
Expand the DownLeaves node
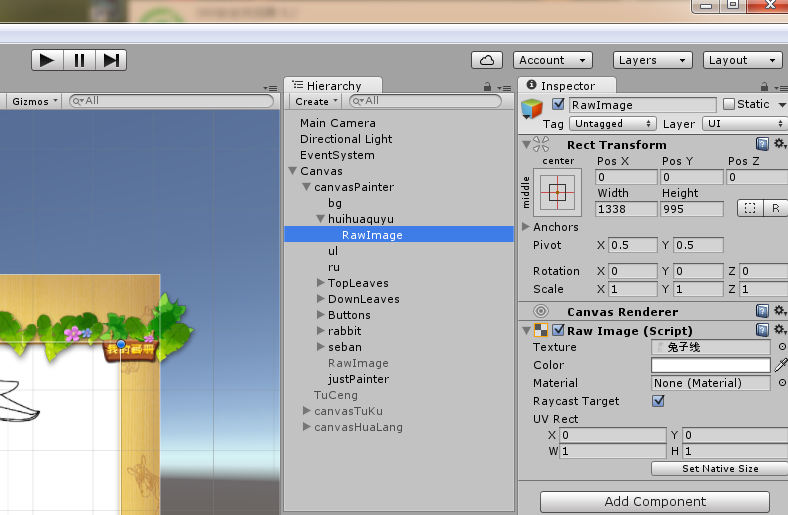pos(321,299)
